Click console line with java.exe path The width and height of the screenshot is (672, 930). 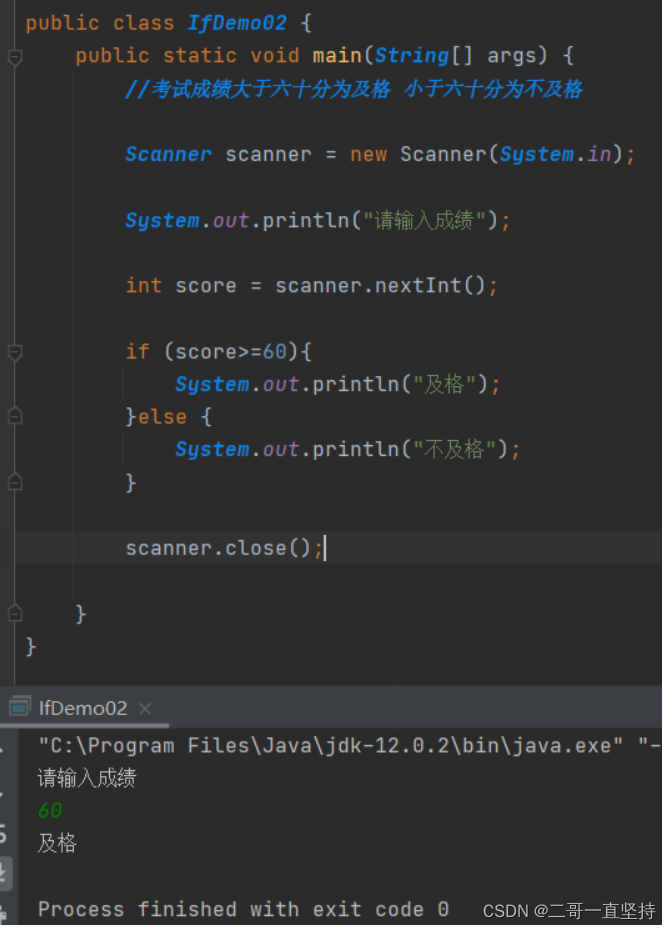click(349, 746)
